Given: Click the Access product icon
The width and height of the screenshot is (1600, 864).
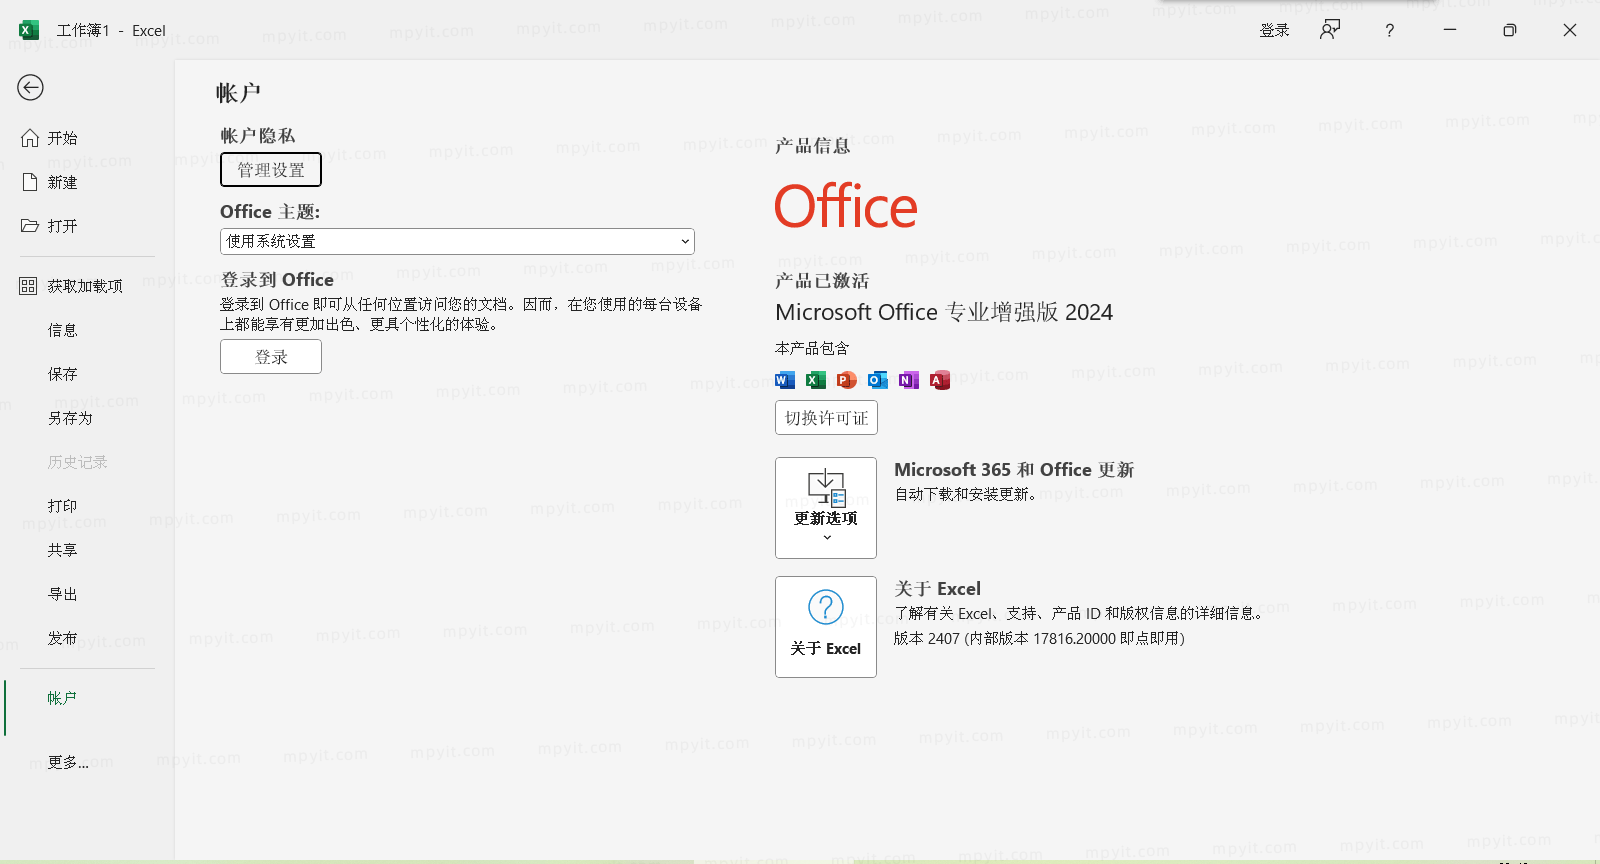Looking at the screenshot, I should click(940, 380).
